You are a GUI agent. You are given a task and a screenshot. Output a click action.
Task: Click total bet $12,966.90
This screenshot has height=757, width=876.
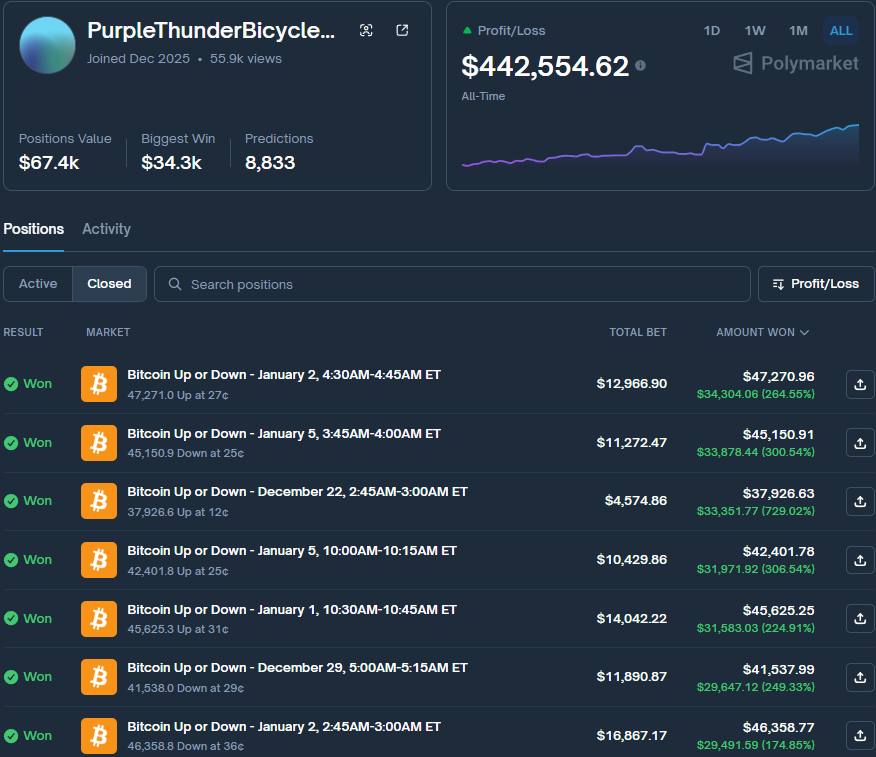631,384
